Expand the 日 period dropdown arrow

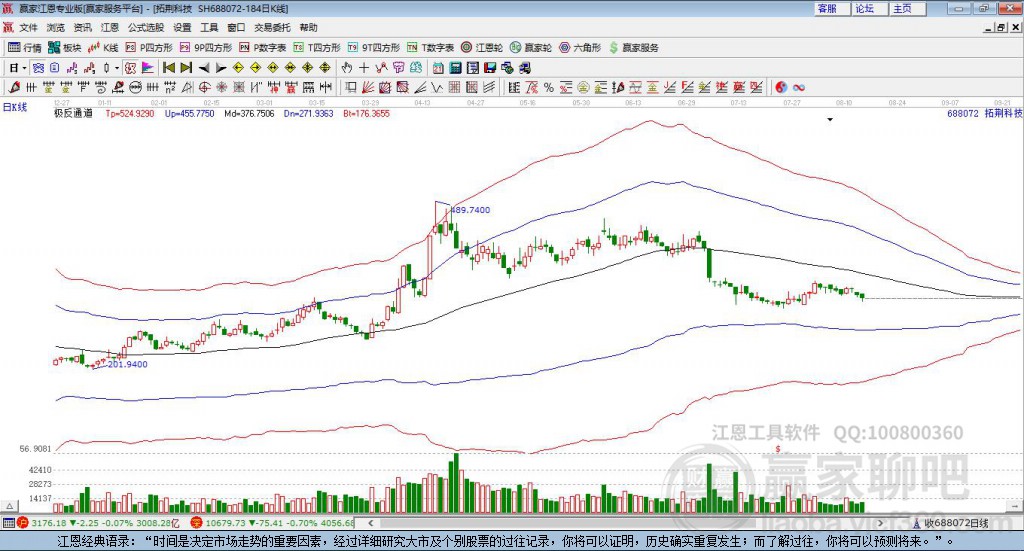click(25, 68)
